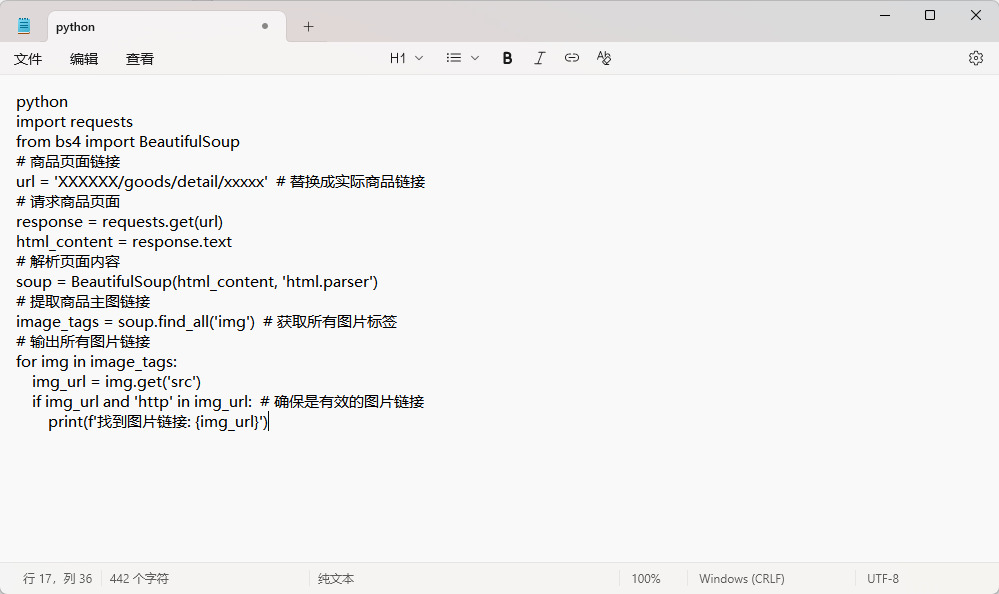
Task: Close the Notepad window
Action: point(975,15)
